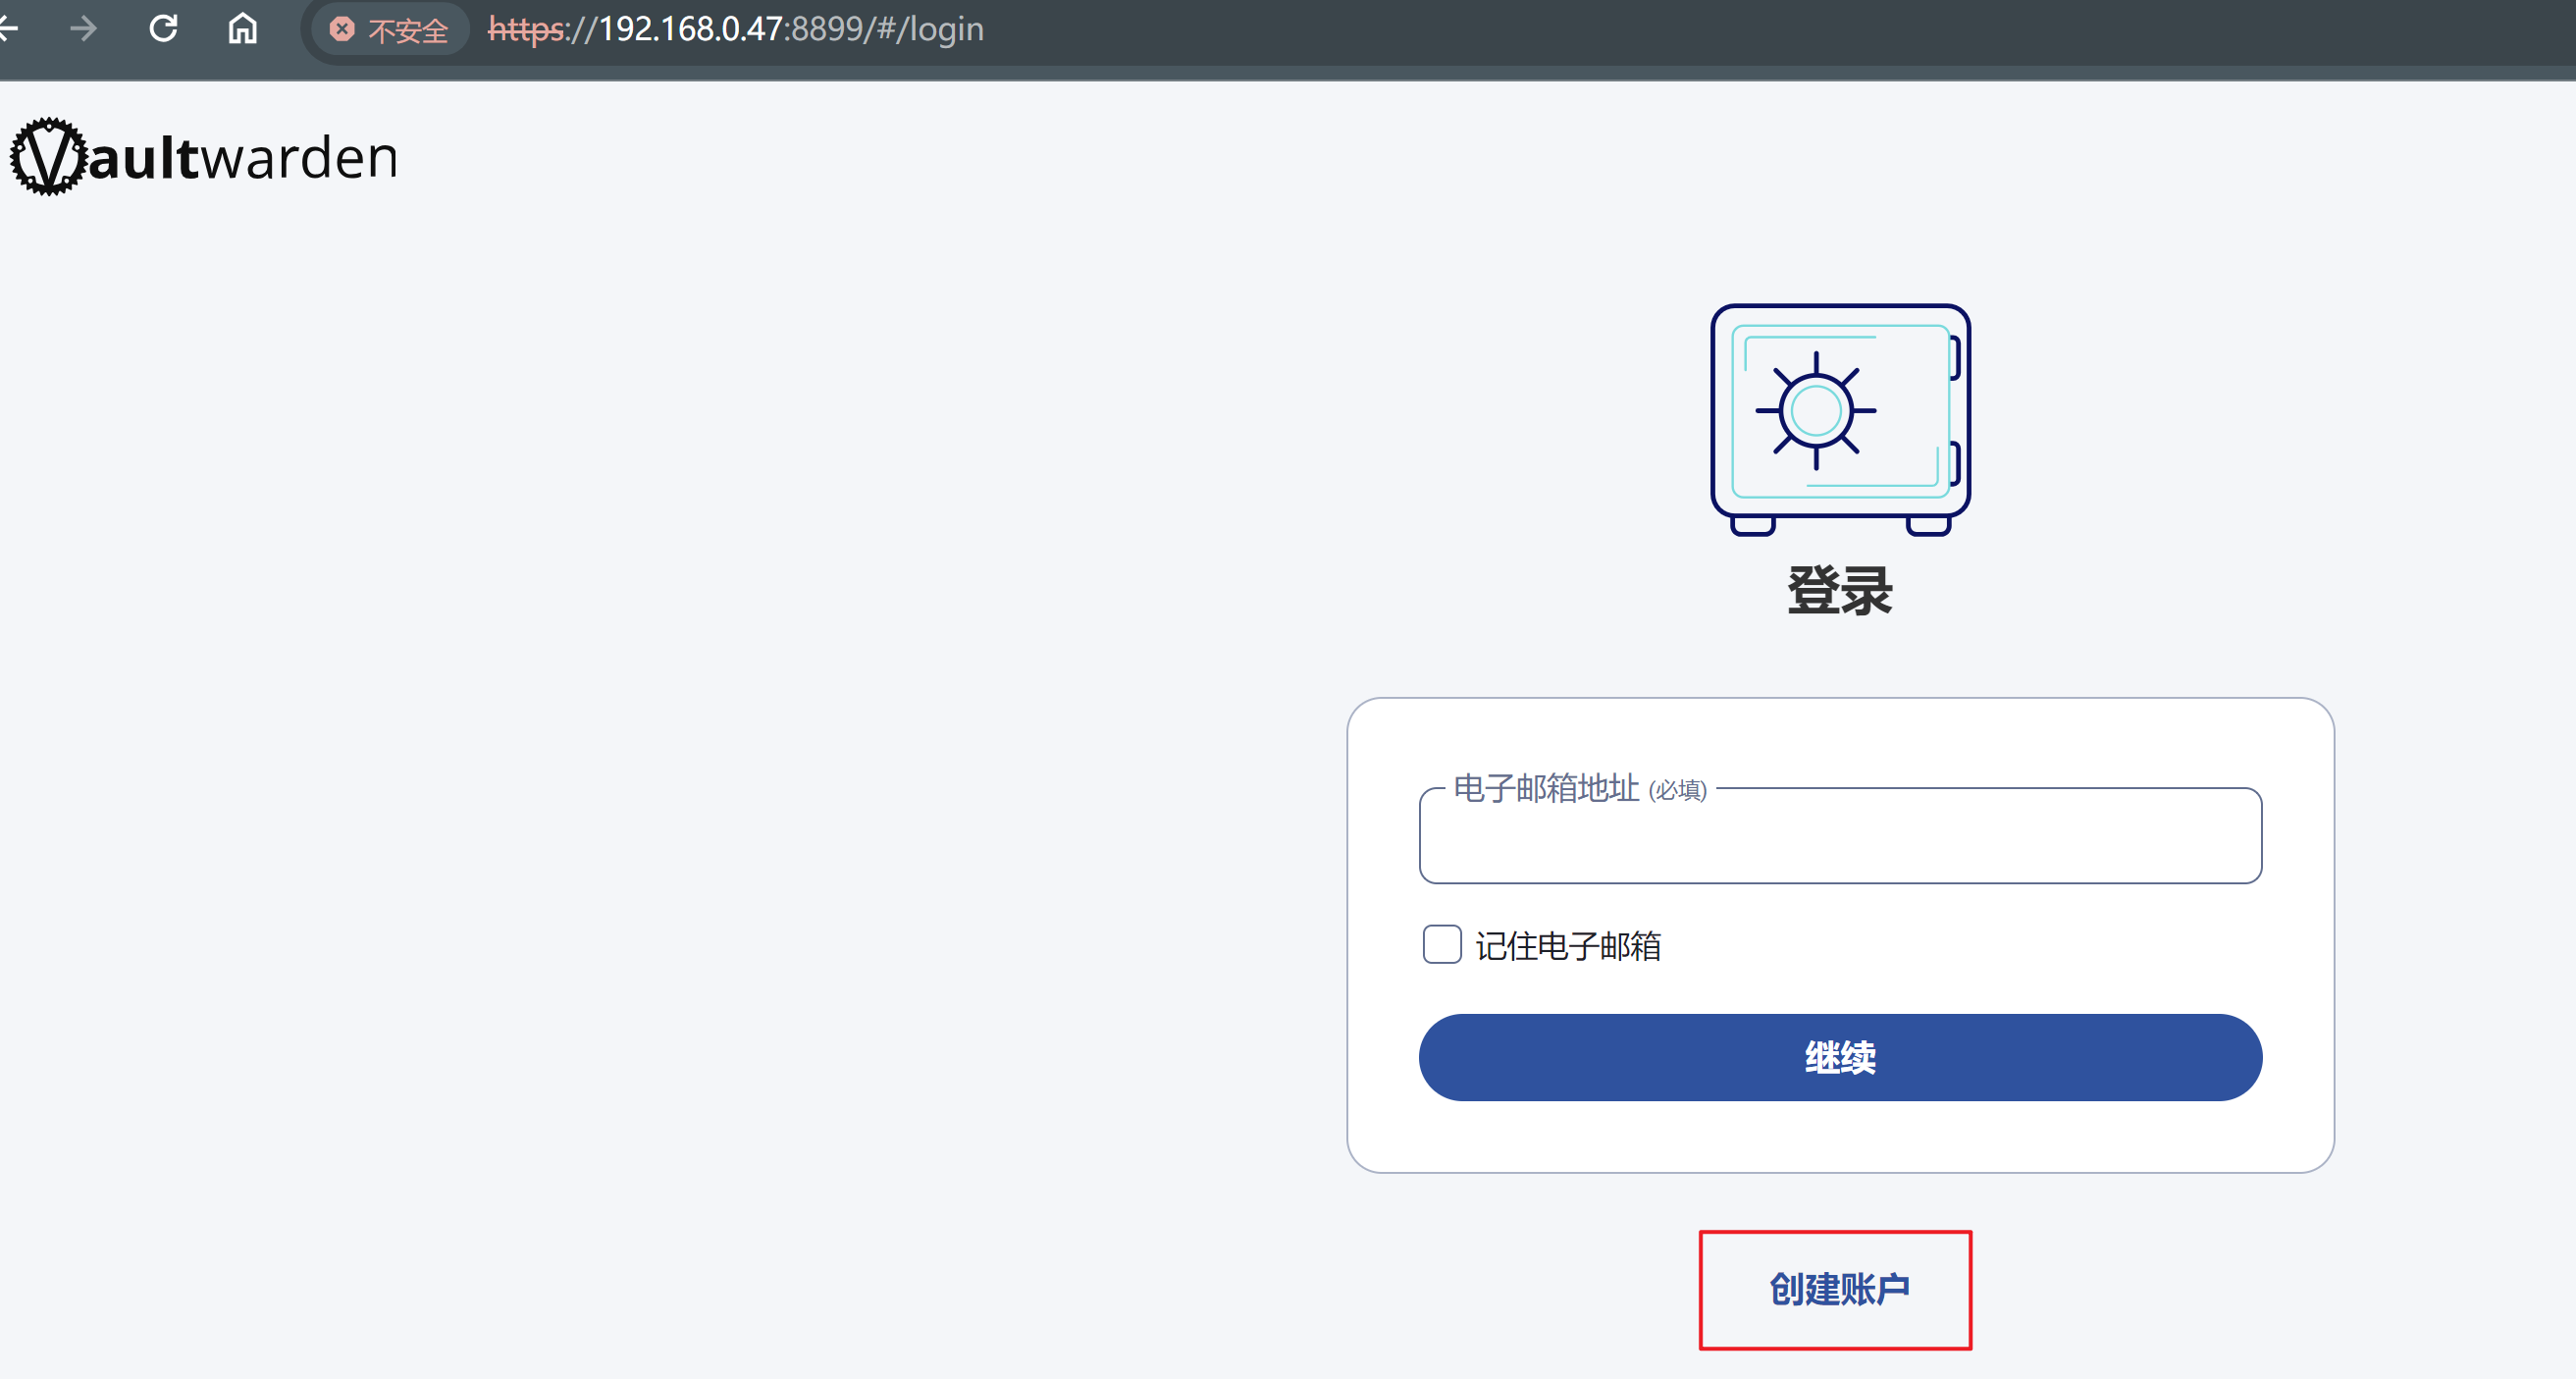
Task: Click the Vaultwarden gear V logo icon
Action: [47, 157]
